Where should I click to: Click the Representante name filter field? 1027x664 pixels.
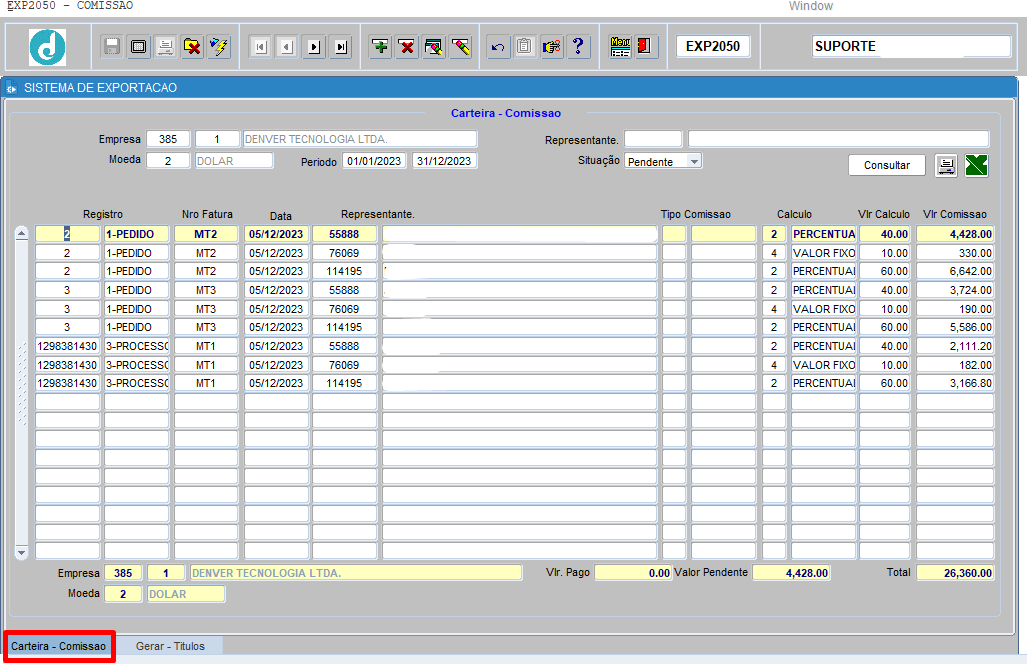838,139
